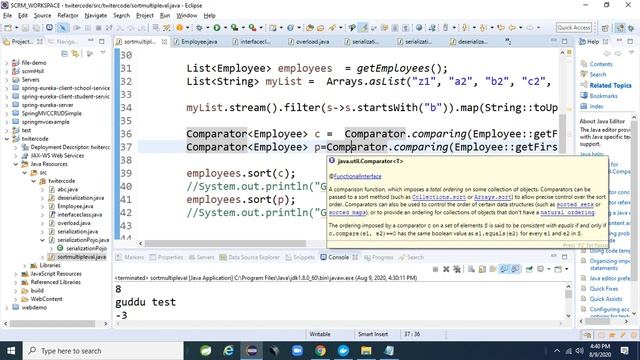The image size is (640, 360).
Task: Click the External Tools red toolbox icon
Action: click(x=253, y=28)
